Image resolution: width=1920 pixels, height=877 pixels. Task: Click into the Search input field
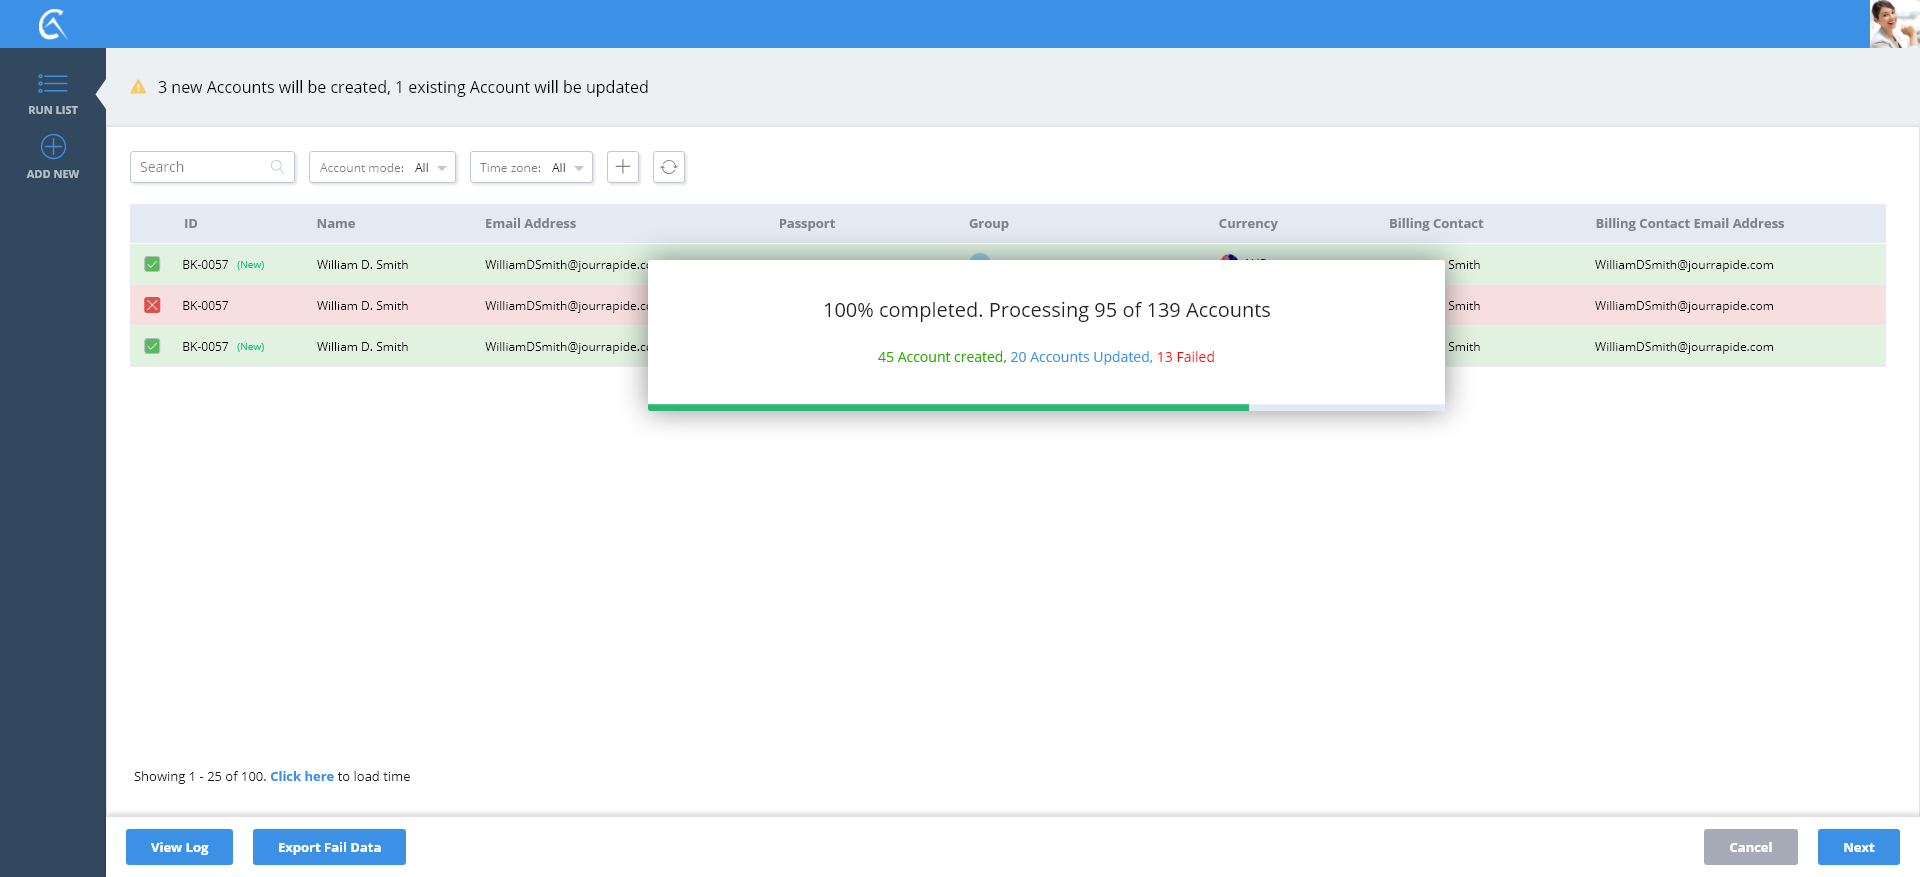click(x=200, y=167)
